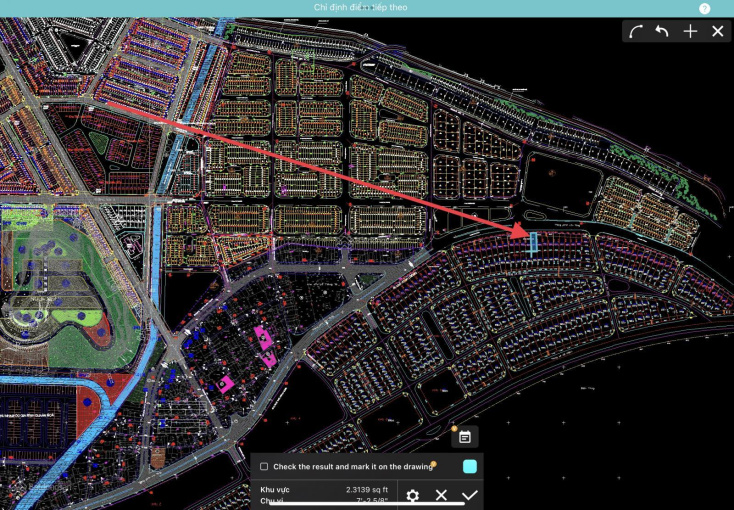
Task: Enable 'Check the result and mark it' checkbox
Action: pos(264,467)
